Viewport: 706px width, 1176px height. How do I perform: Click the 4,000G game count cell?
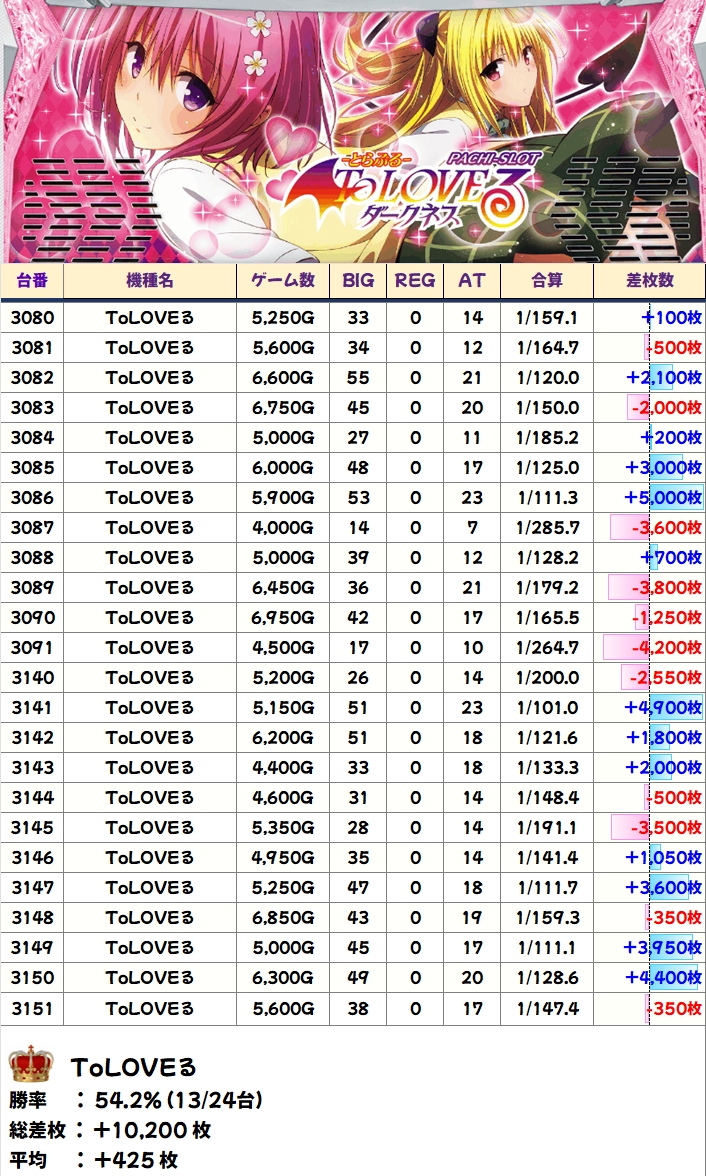[x=283, y=528]
